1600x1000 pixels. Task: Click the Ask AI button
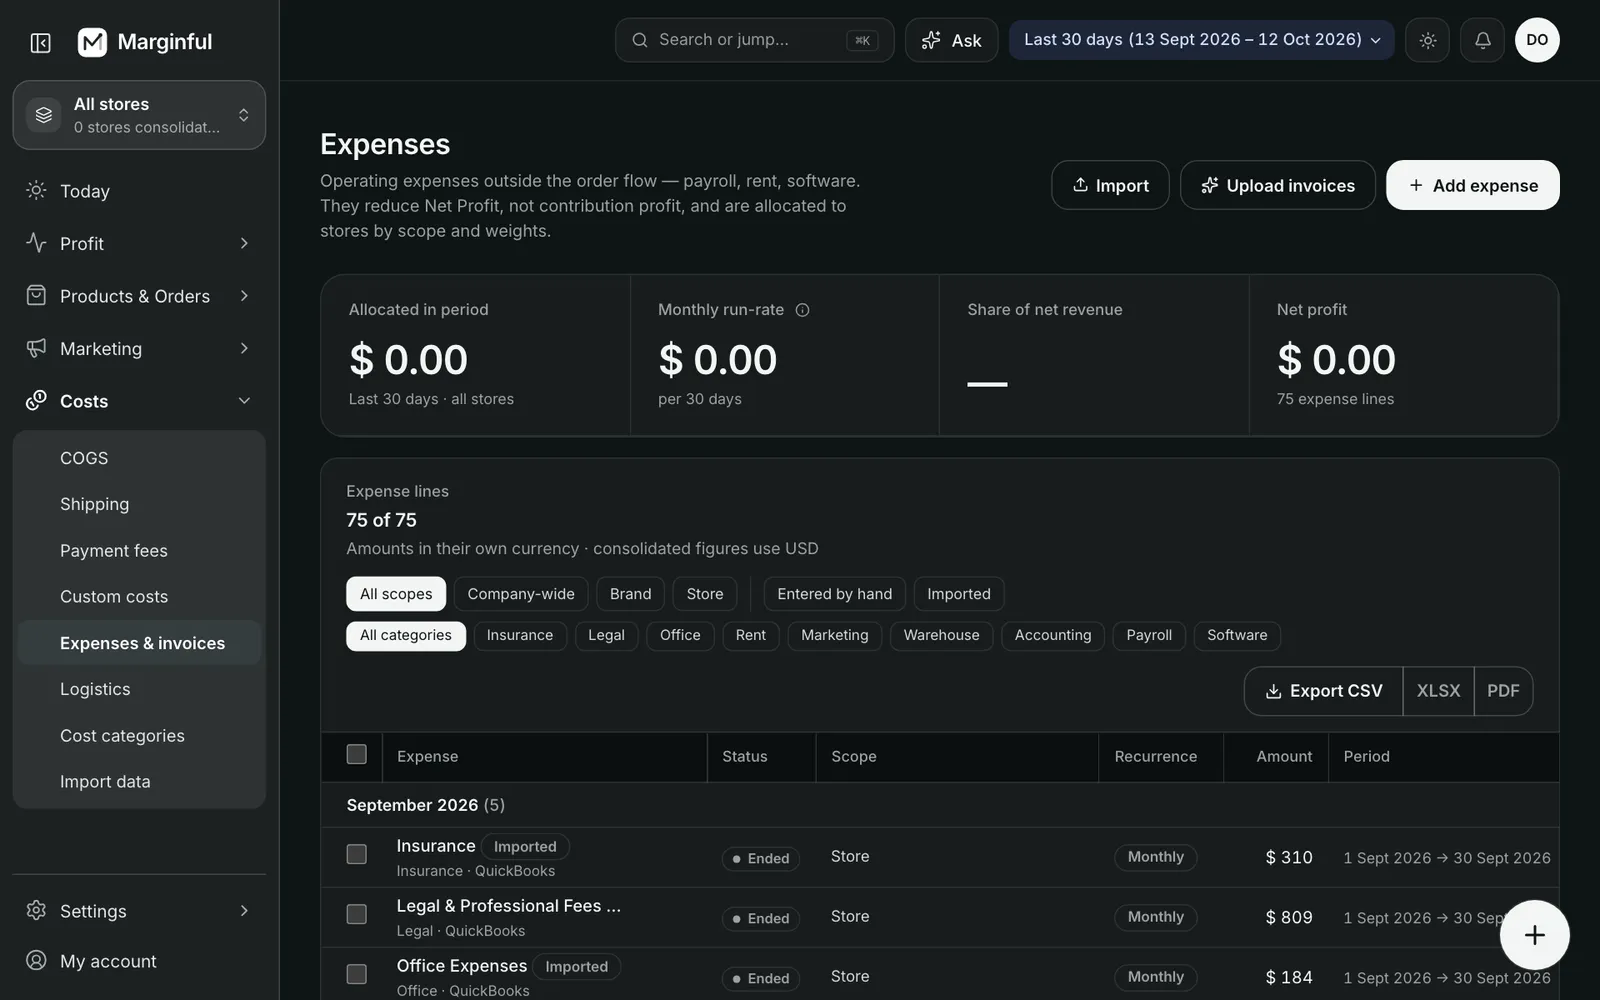pos(951,40)
